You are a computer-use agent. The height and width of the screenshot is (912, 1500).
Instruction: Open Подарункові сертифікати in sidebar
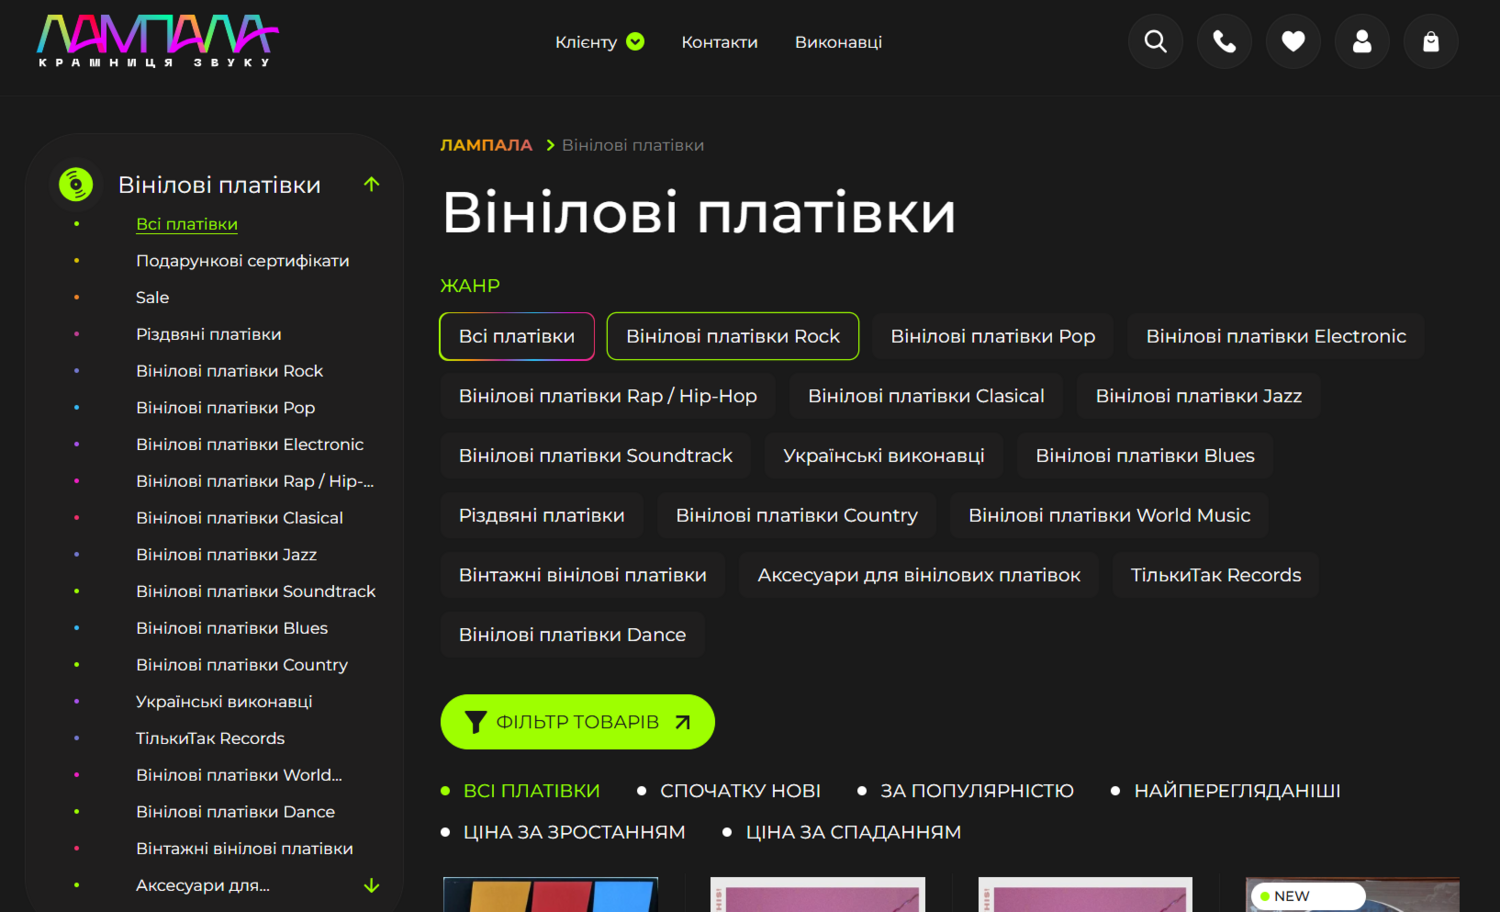point(242,261)
